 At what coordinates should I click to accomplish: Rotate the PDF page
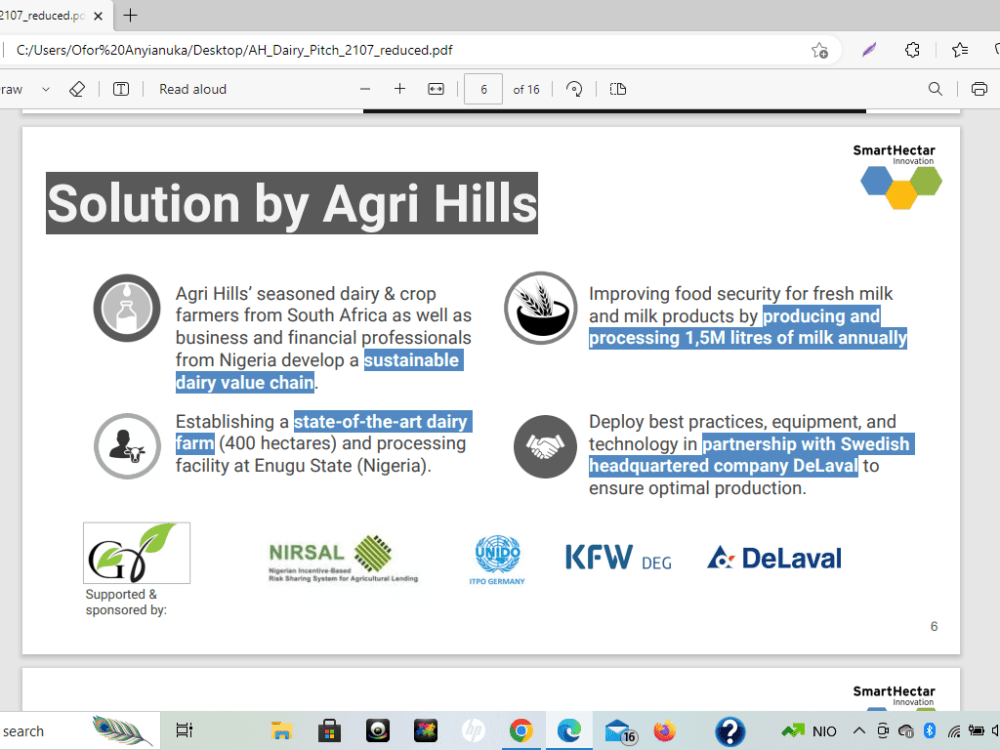coord(574,89)
